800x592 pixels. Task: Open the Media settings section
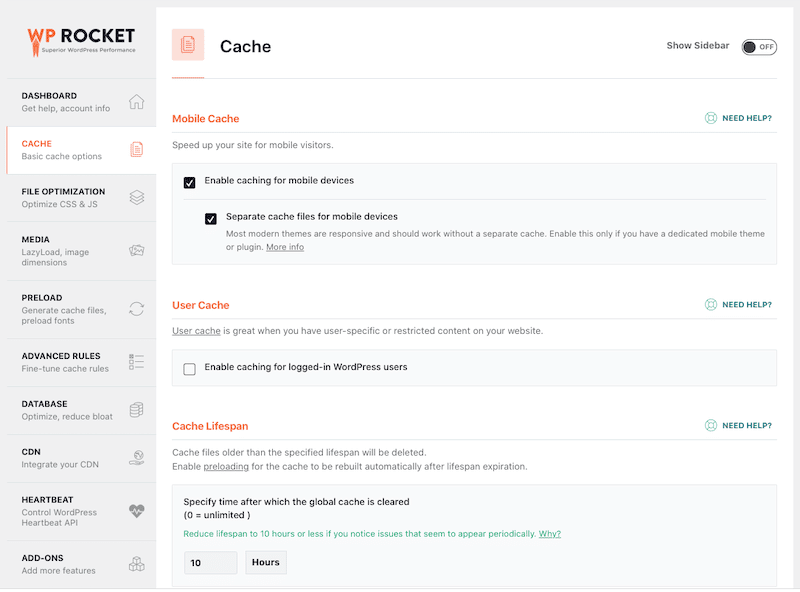(82, 251)
